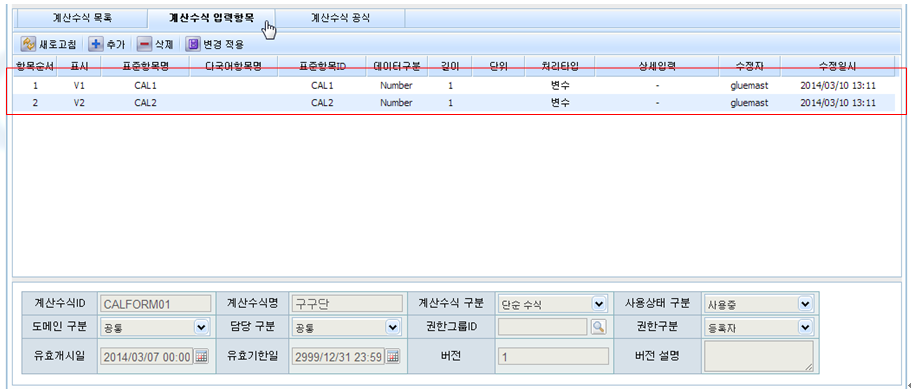Screen dimensions: 911x391
Task: Click the 변경 적용 save icon
Action: (x=192, y=44)
